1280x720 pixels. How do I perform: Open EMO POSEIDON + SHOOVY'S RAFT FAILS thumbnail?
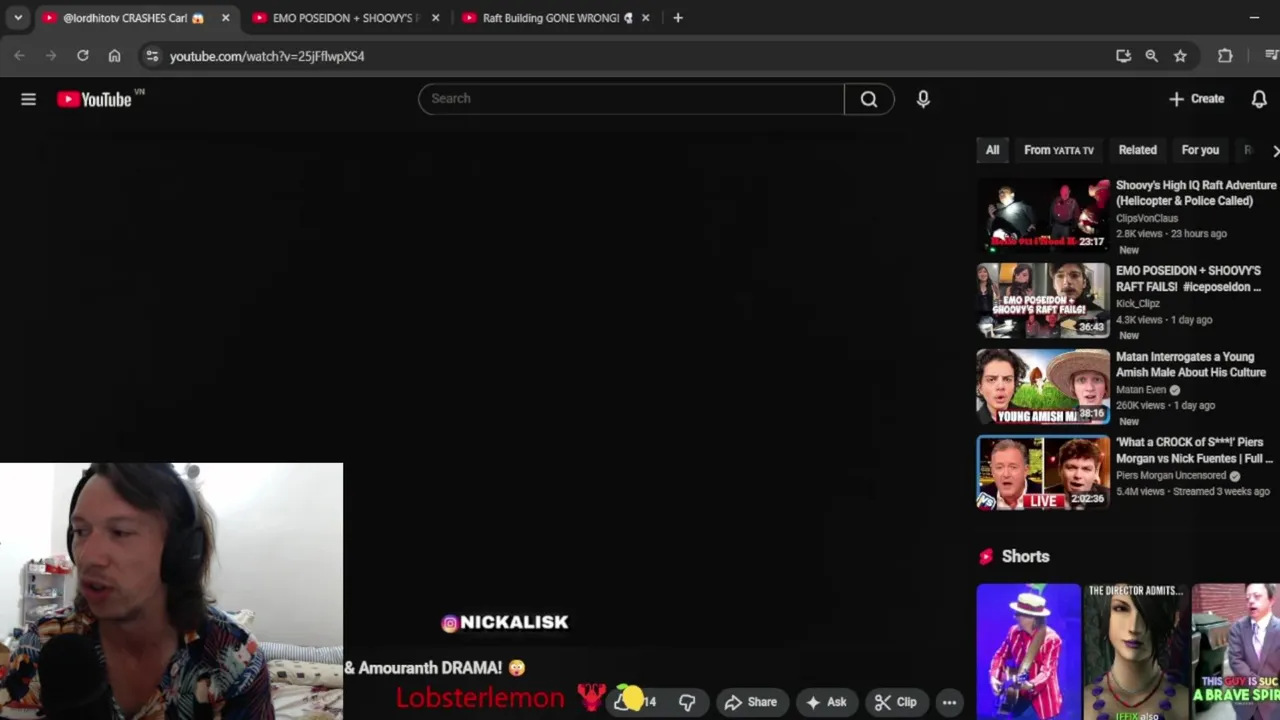pyautogui.click(x=1043, y=301)
